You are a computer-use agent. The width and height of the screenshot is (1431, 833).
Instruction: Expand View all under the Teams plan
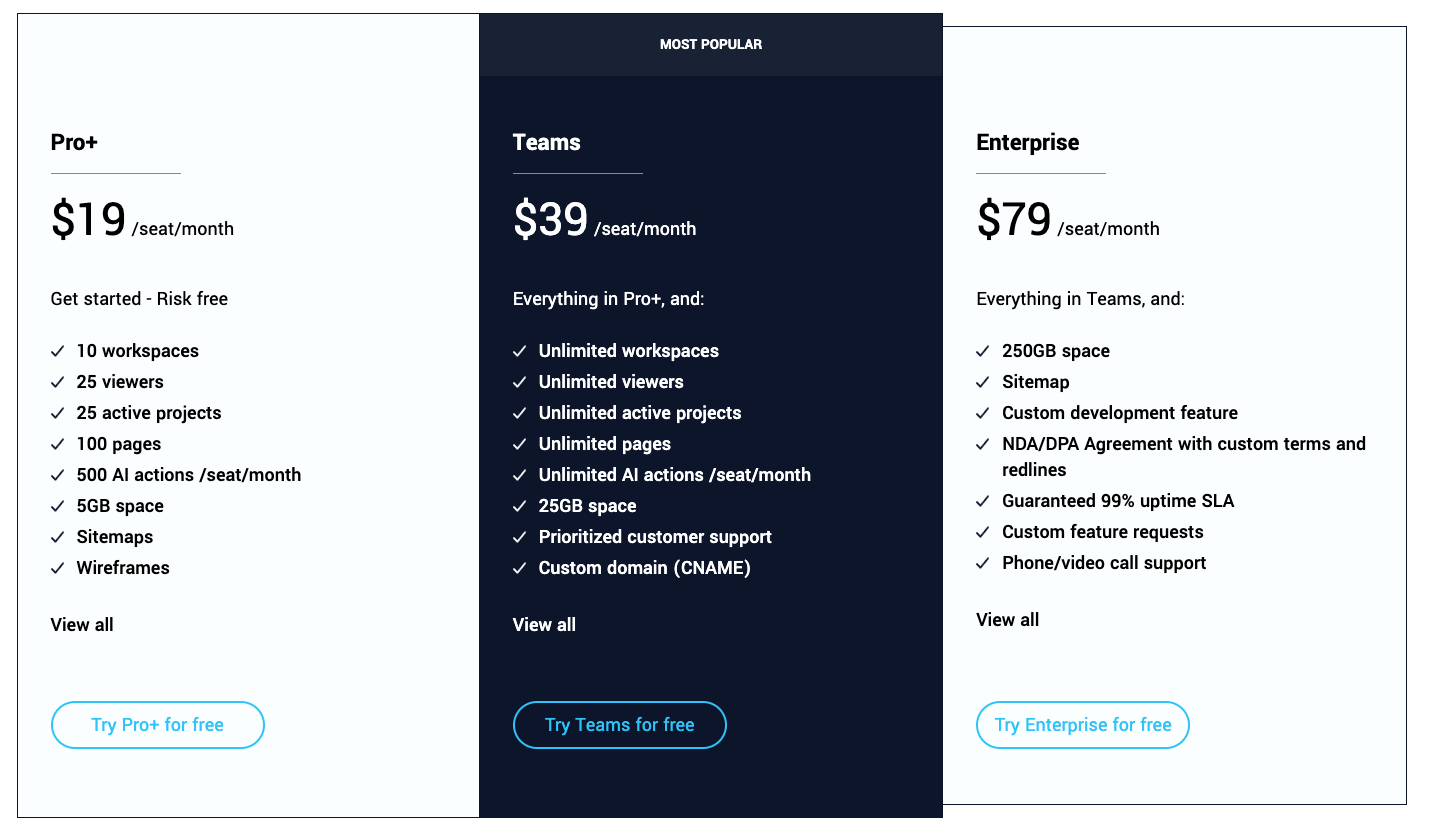(544, 624)
